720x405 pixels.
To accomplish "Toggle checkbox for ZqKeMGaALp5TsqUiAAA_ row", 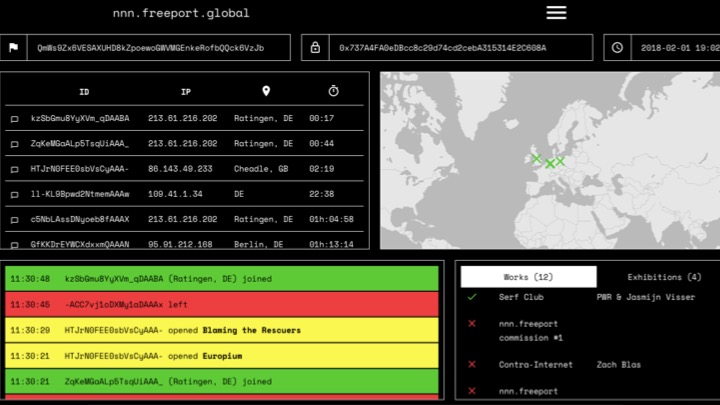I will click(14, 143).
